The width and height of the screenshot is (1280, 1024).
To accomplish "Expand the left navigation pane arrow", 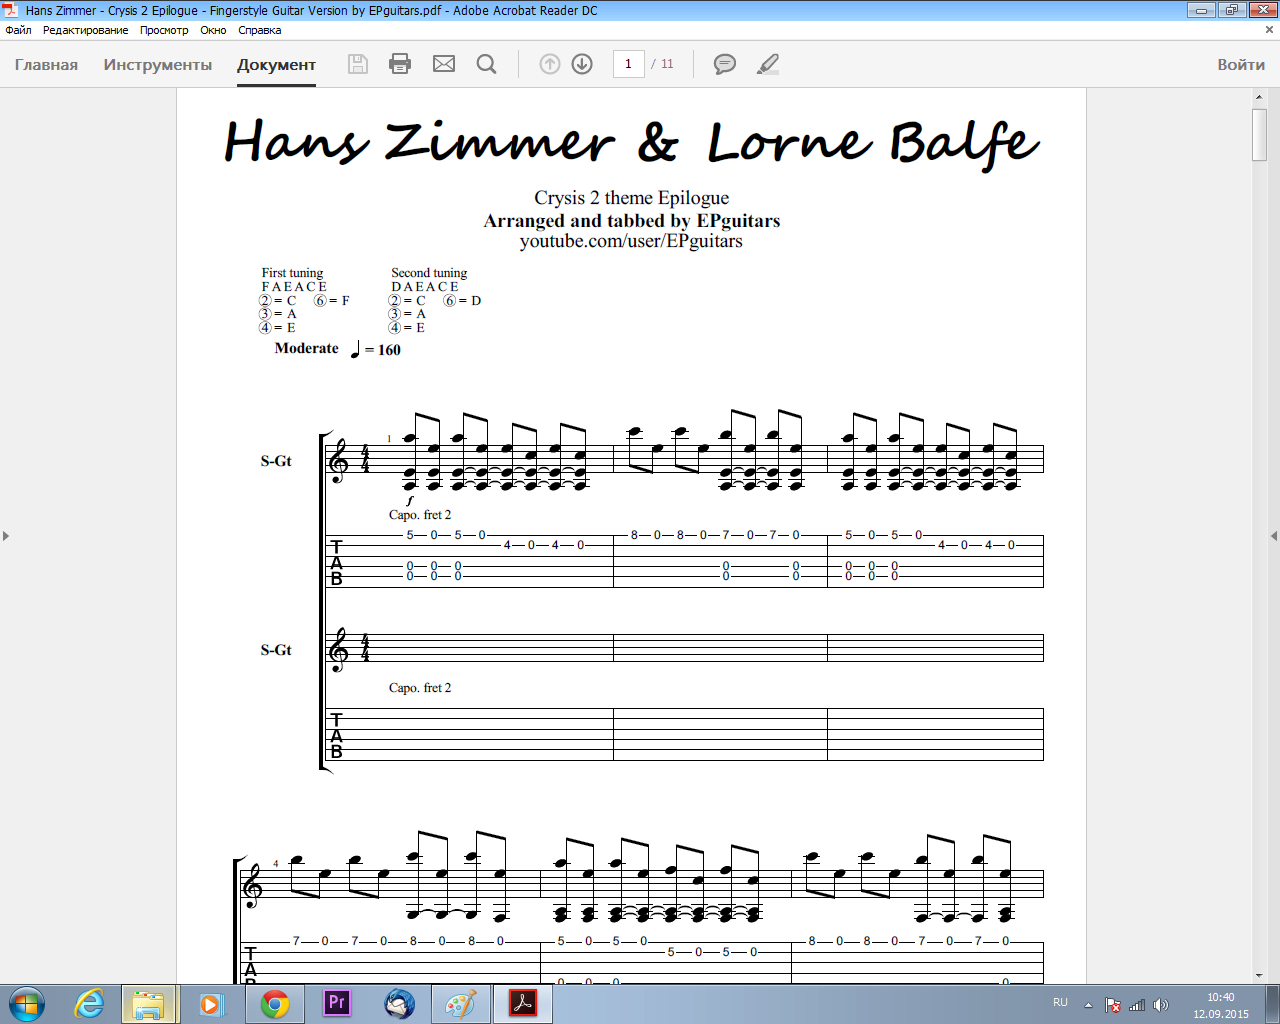I will coord(6,536).
